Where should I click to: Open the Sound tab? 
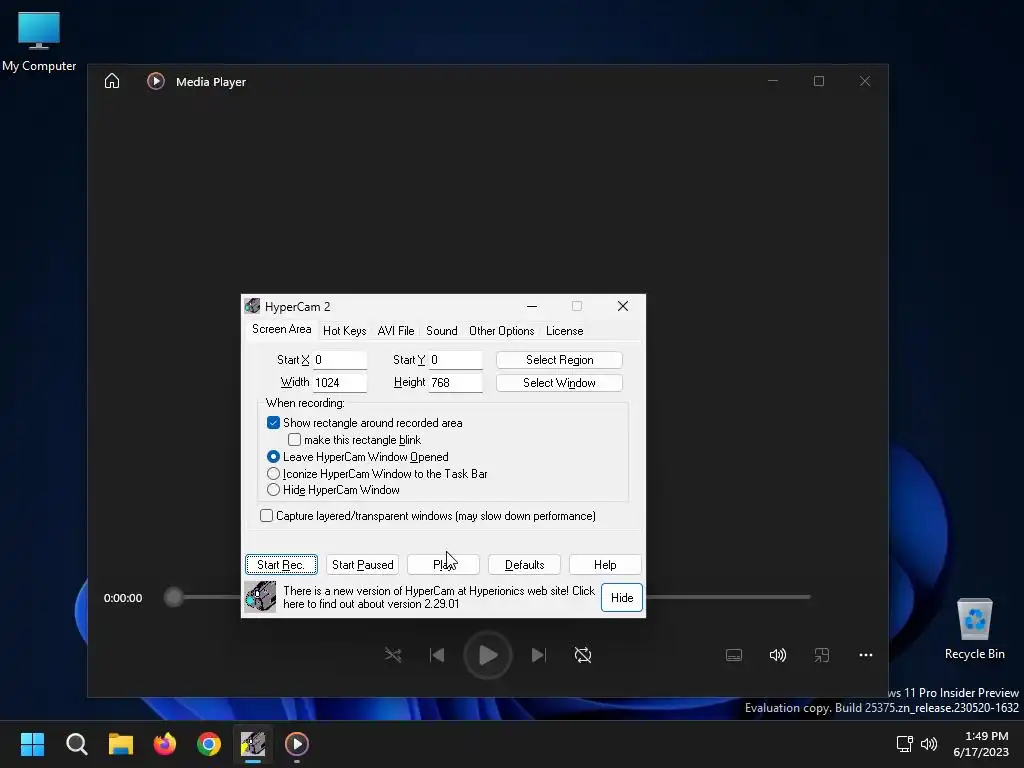click(x=441, y=330)
